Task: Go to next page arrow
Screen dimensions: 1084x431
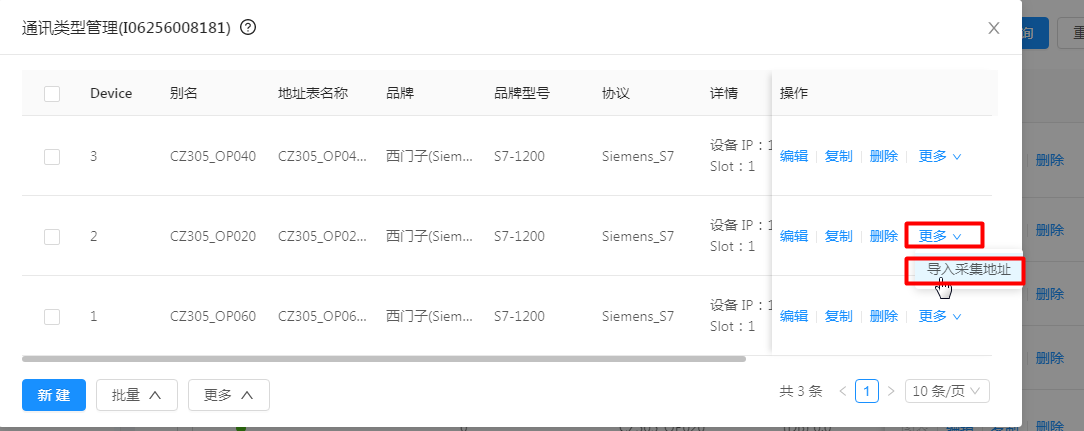Action: 891,391
